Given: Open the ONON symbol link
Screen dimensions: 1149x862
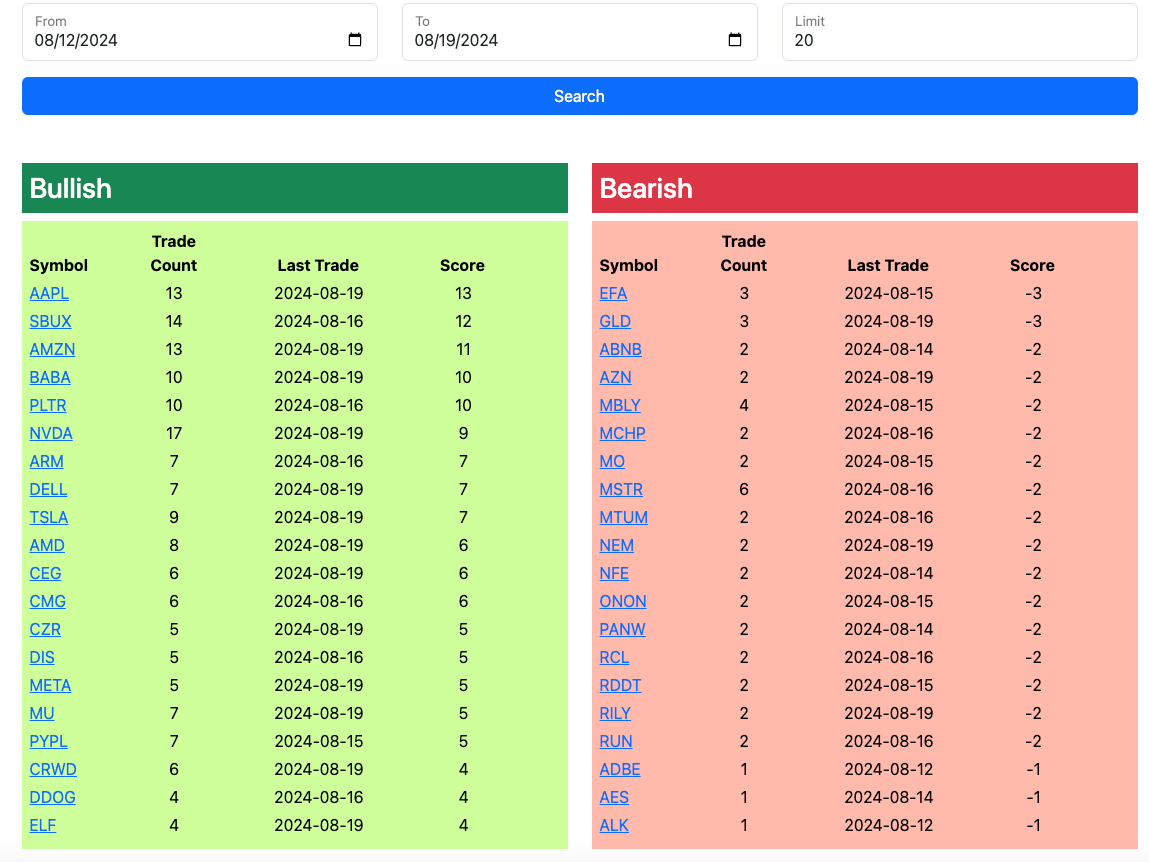Looking at the screenshot, I should click(623, 601).
